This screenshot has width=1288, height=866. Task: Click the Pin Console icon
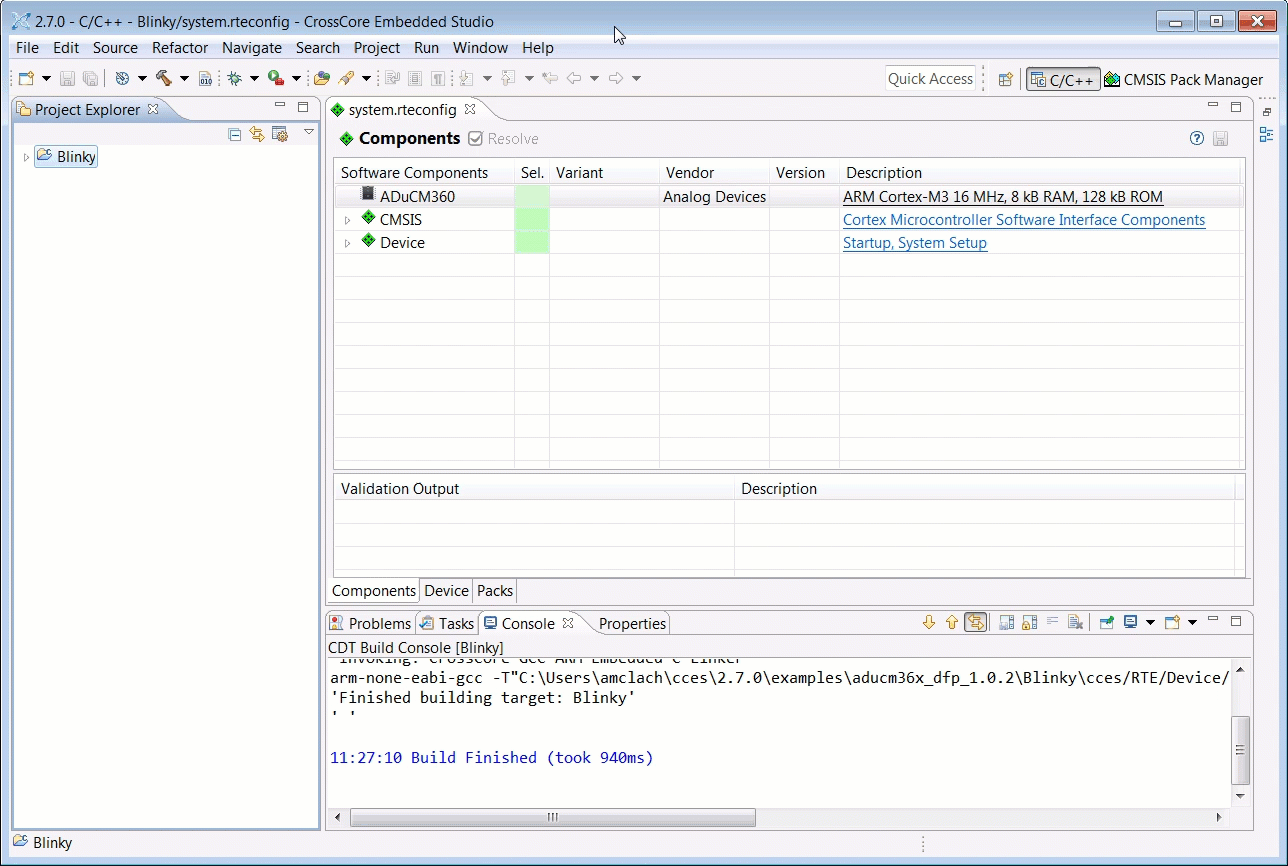(x=1107, y=622)
